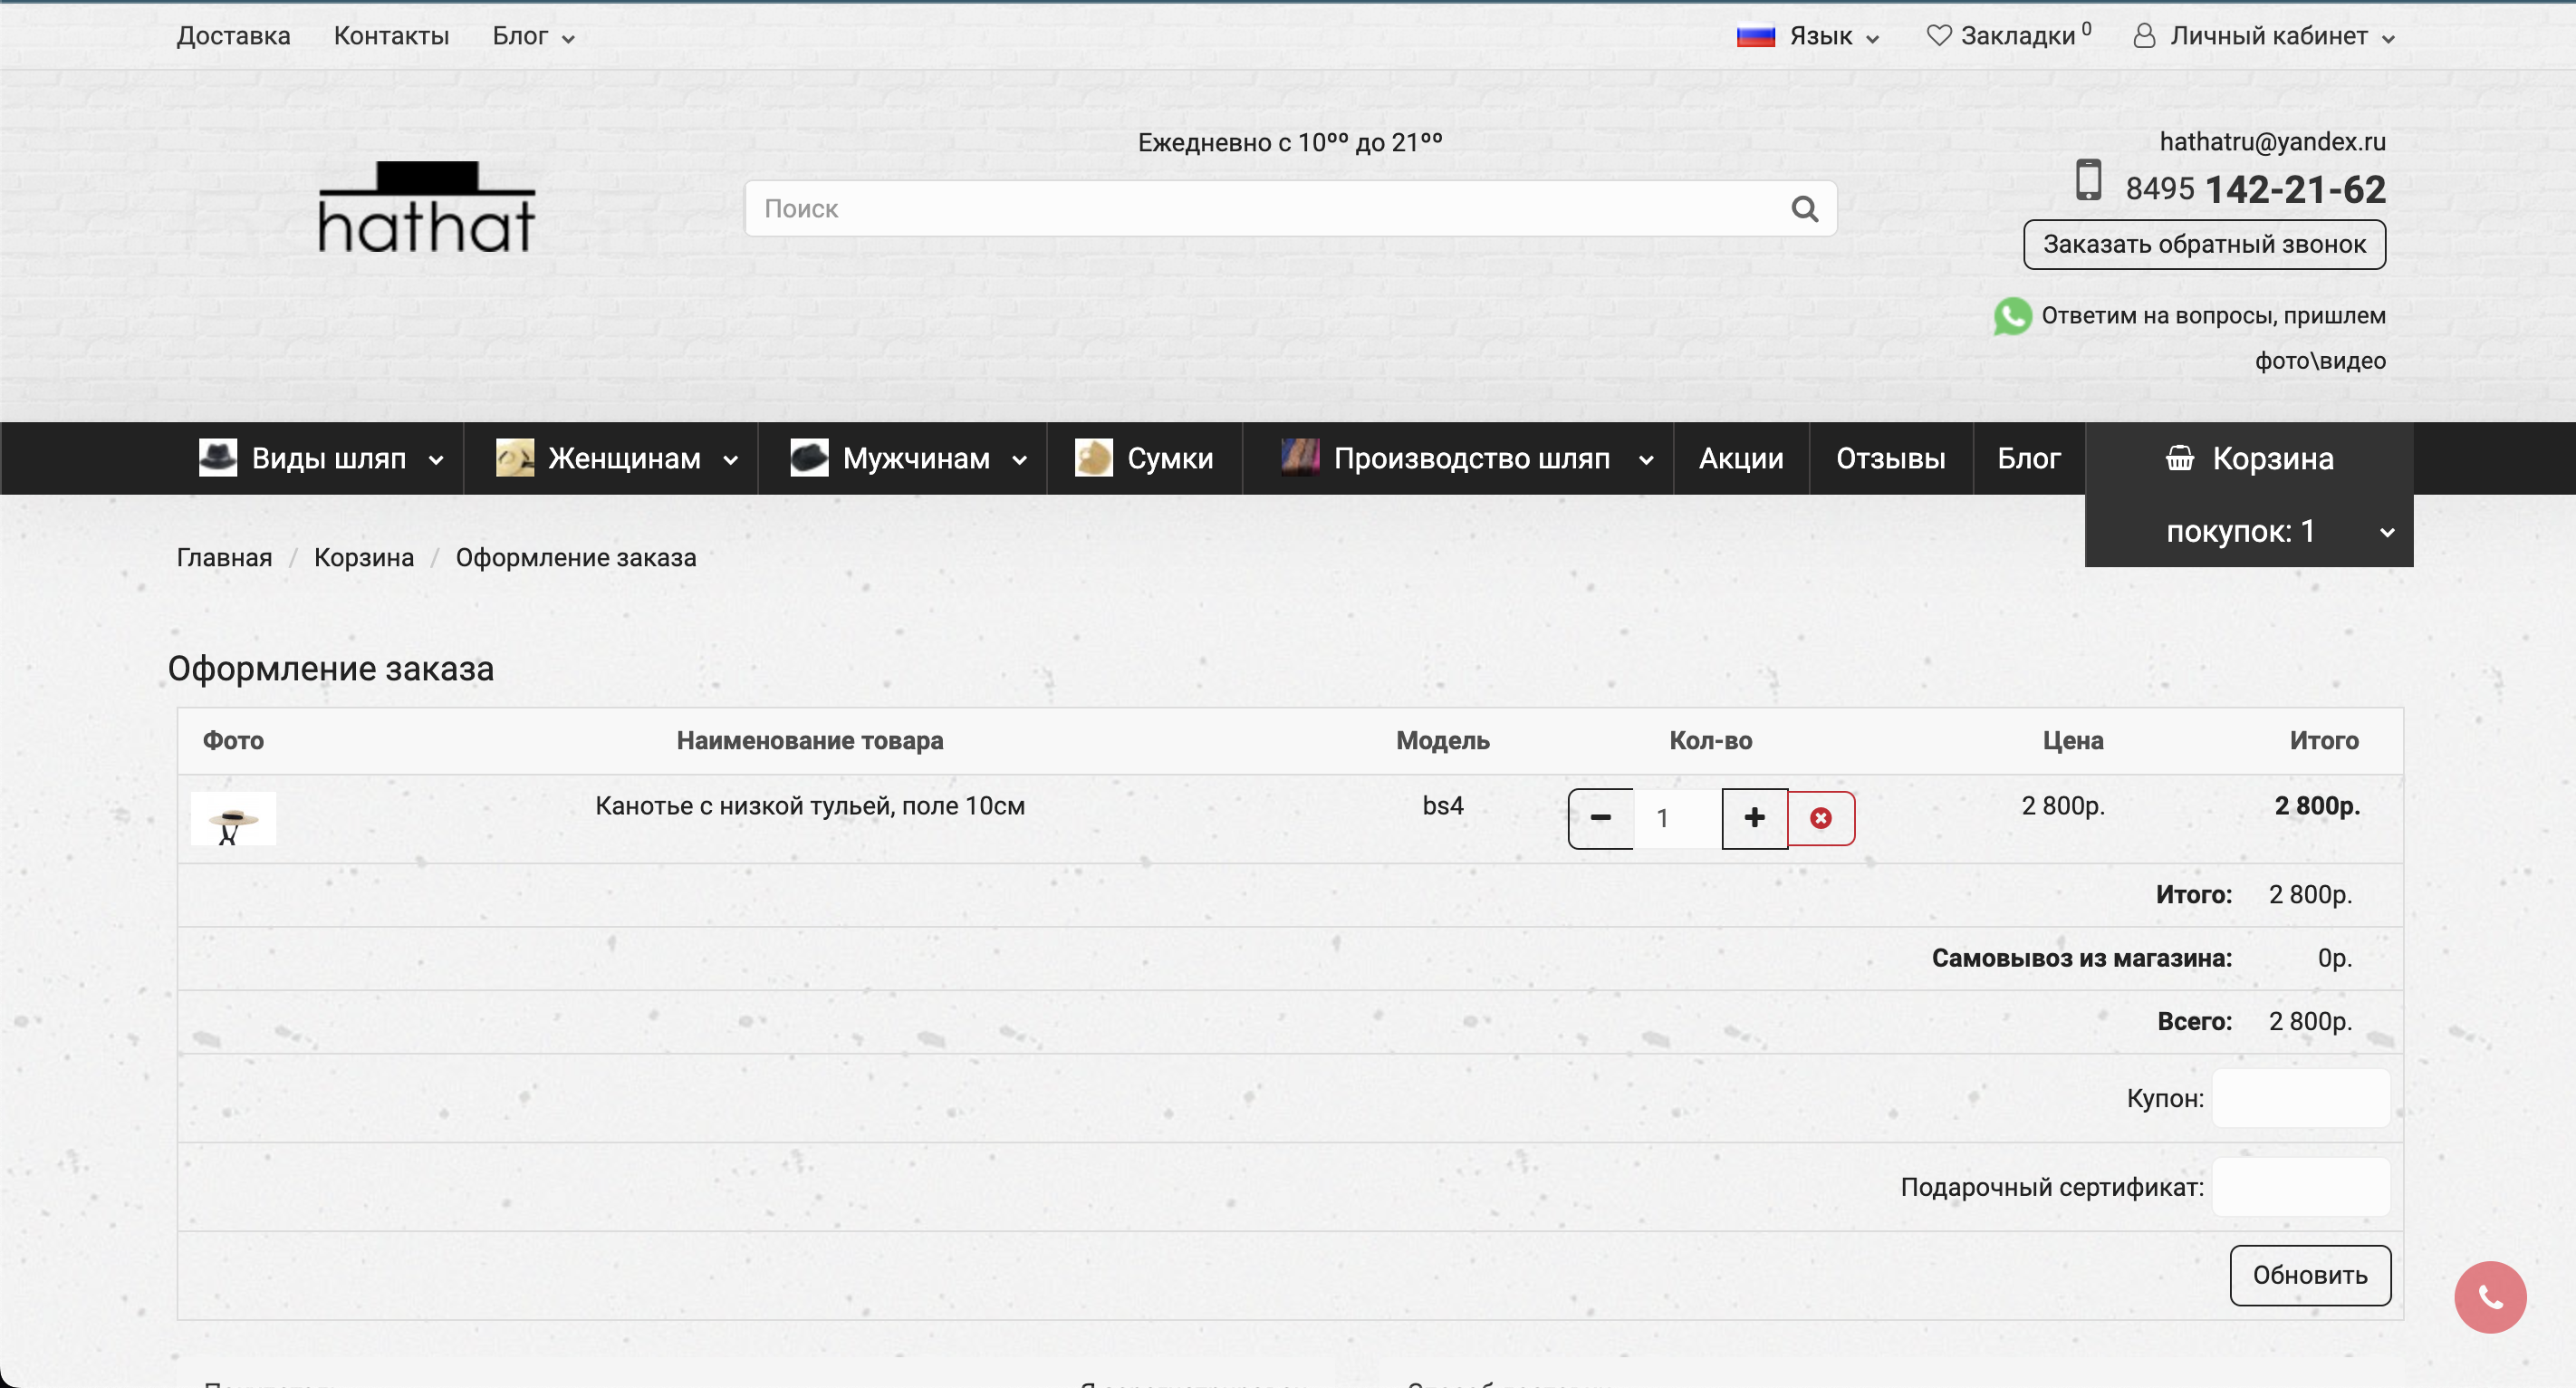Focus the Купон input field

pyautogui.click(x=2301, y=1098)
